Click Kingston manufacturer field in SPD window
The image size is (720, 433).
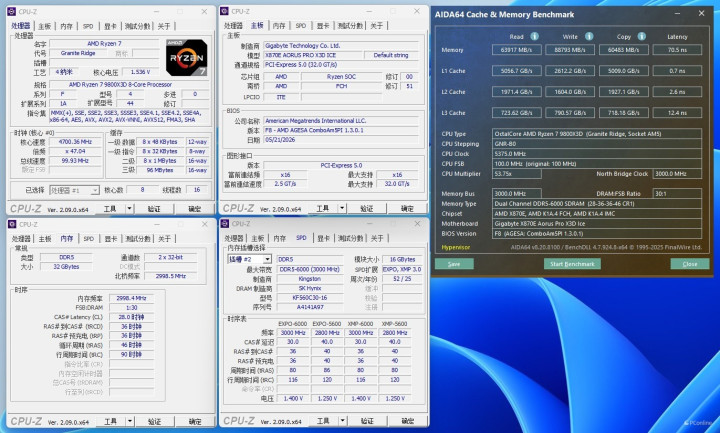coord(309,279)
